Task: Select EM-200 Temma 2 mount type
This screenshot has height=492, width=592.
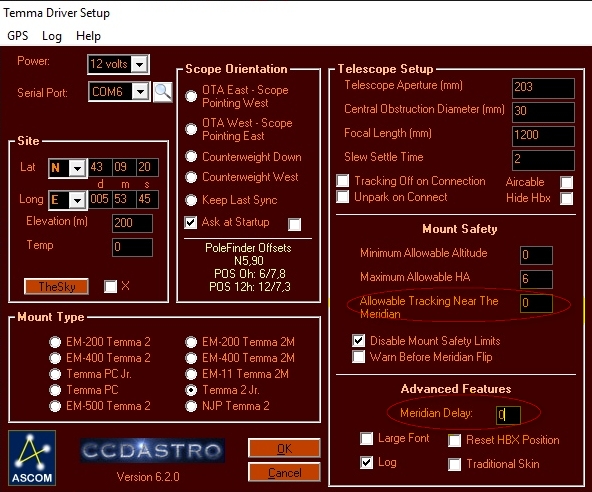Action: [x=55, y=342]
